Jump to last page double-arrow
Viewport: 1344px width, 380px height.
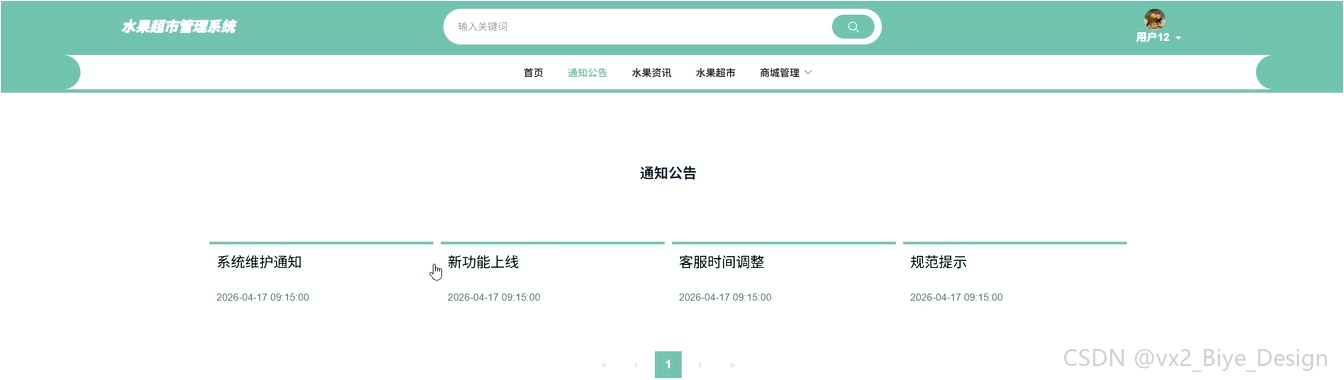732,365
